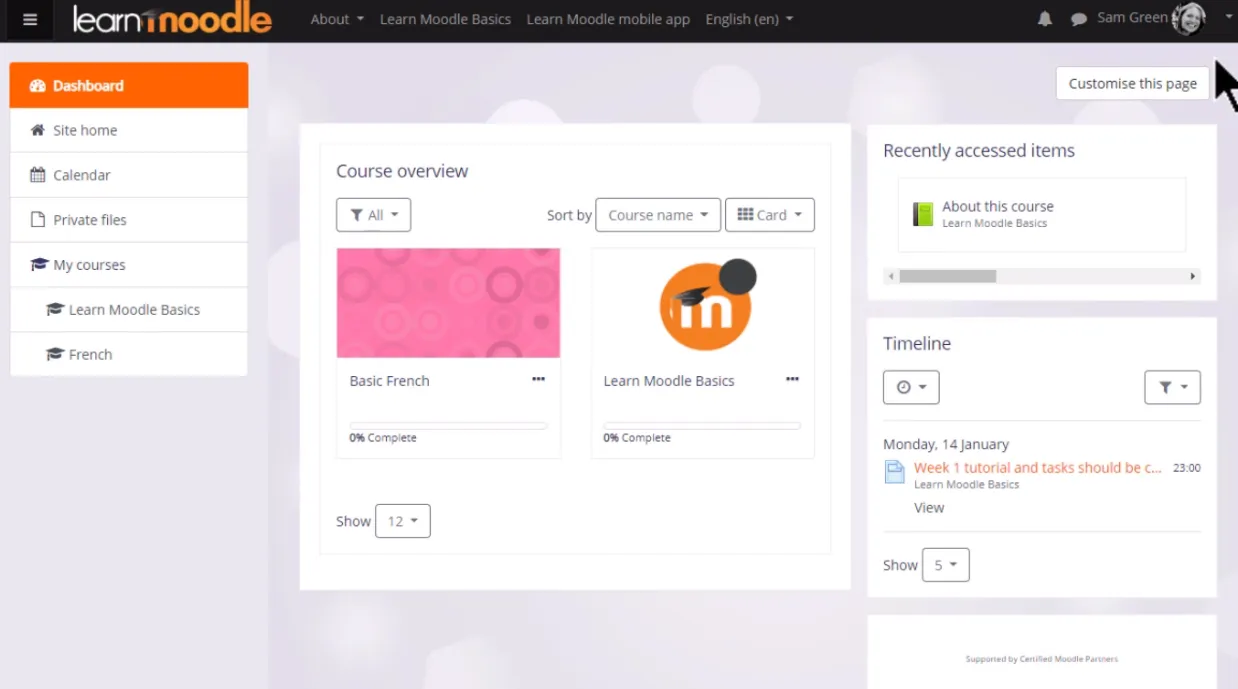Open the Sort by Course name dropdown
The image size is (1238, 689).
(x=657, y=214)
